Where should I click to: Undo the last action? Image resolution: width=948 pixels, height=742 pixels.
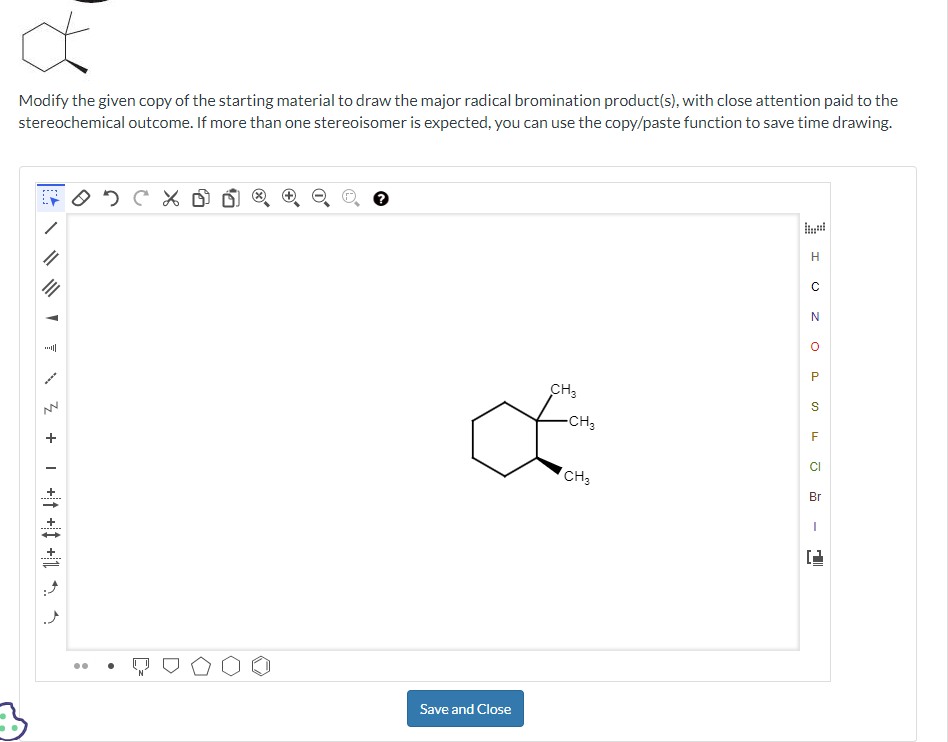(111, 198)
